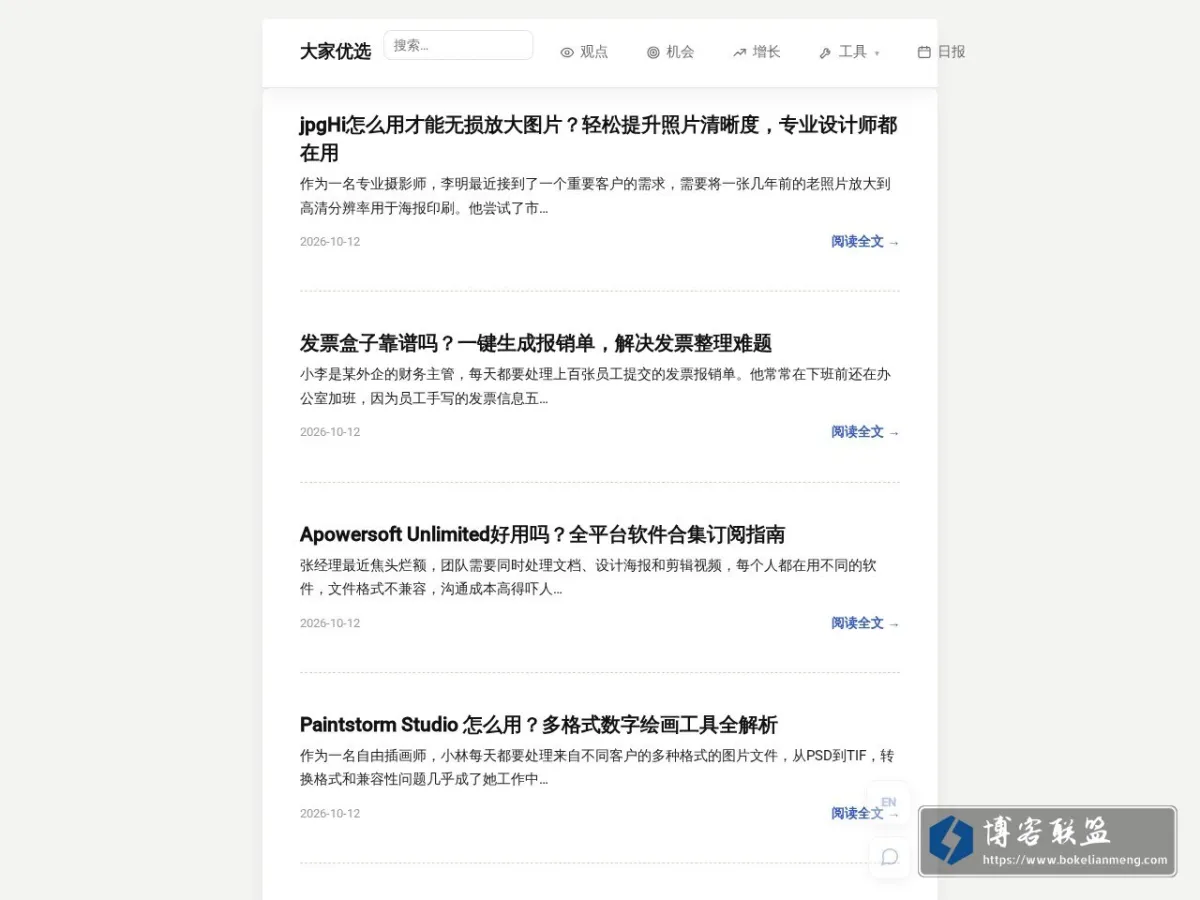Click the 2026-10-12 date under Paintstorm article
This screenshot has height=900, width=1200.
(x=330, y=814)
